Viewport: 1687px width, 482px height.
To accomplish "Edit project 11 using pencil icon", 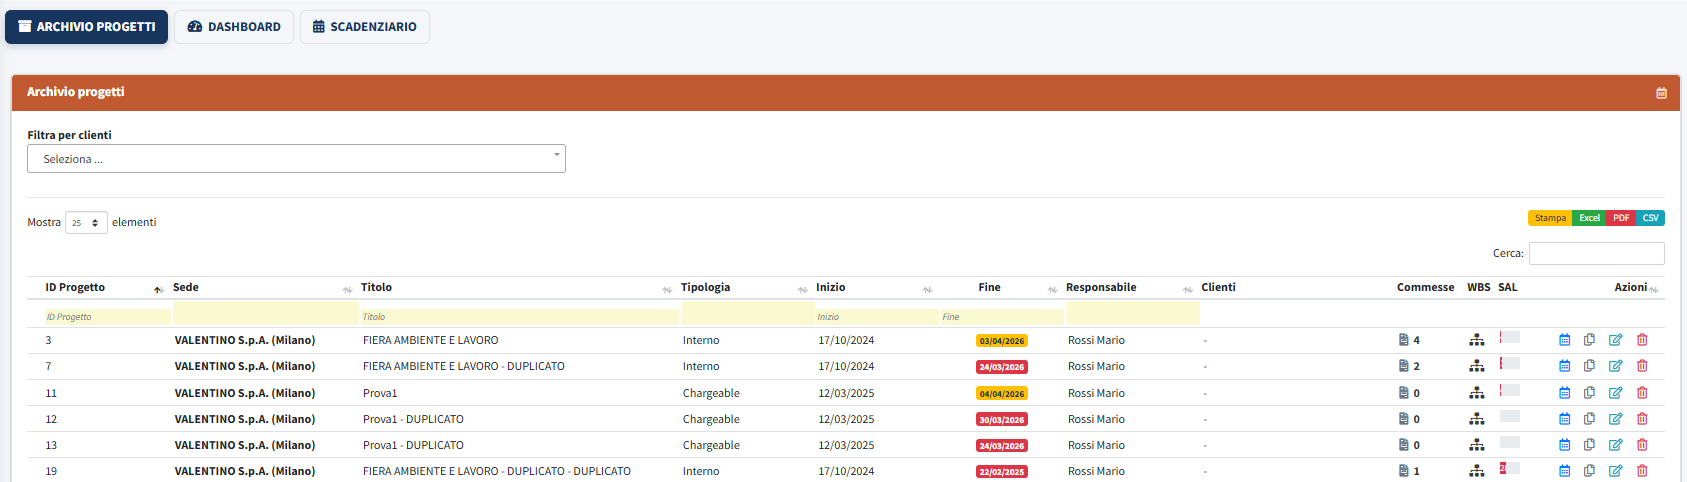I will (1615, 393).
